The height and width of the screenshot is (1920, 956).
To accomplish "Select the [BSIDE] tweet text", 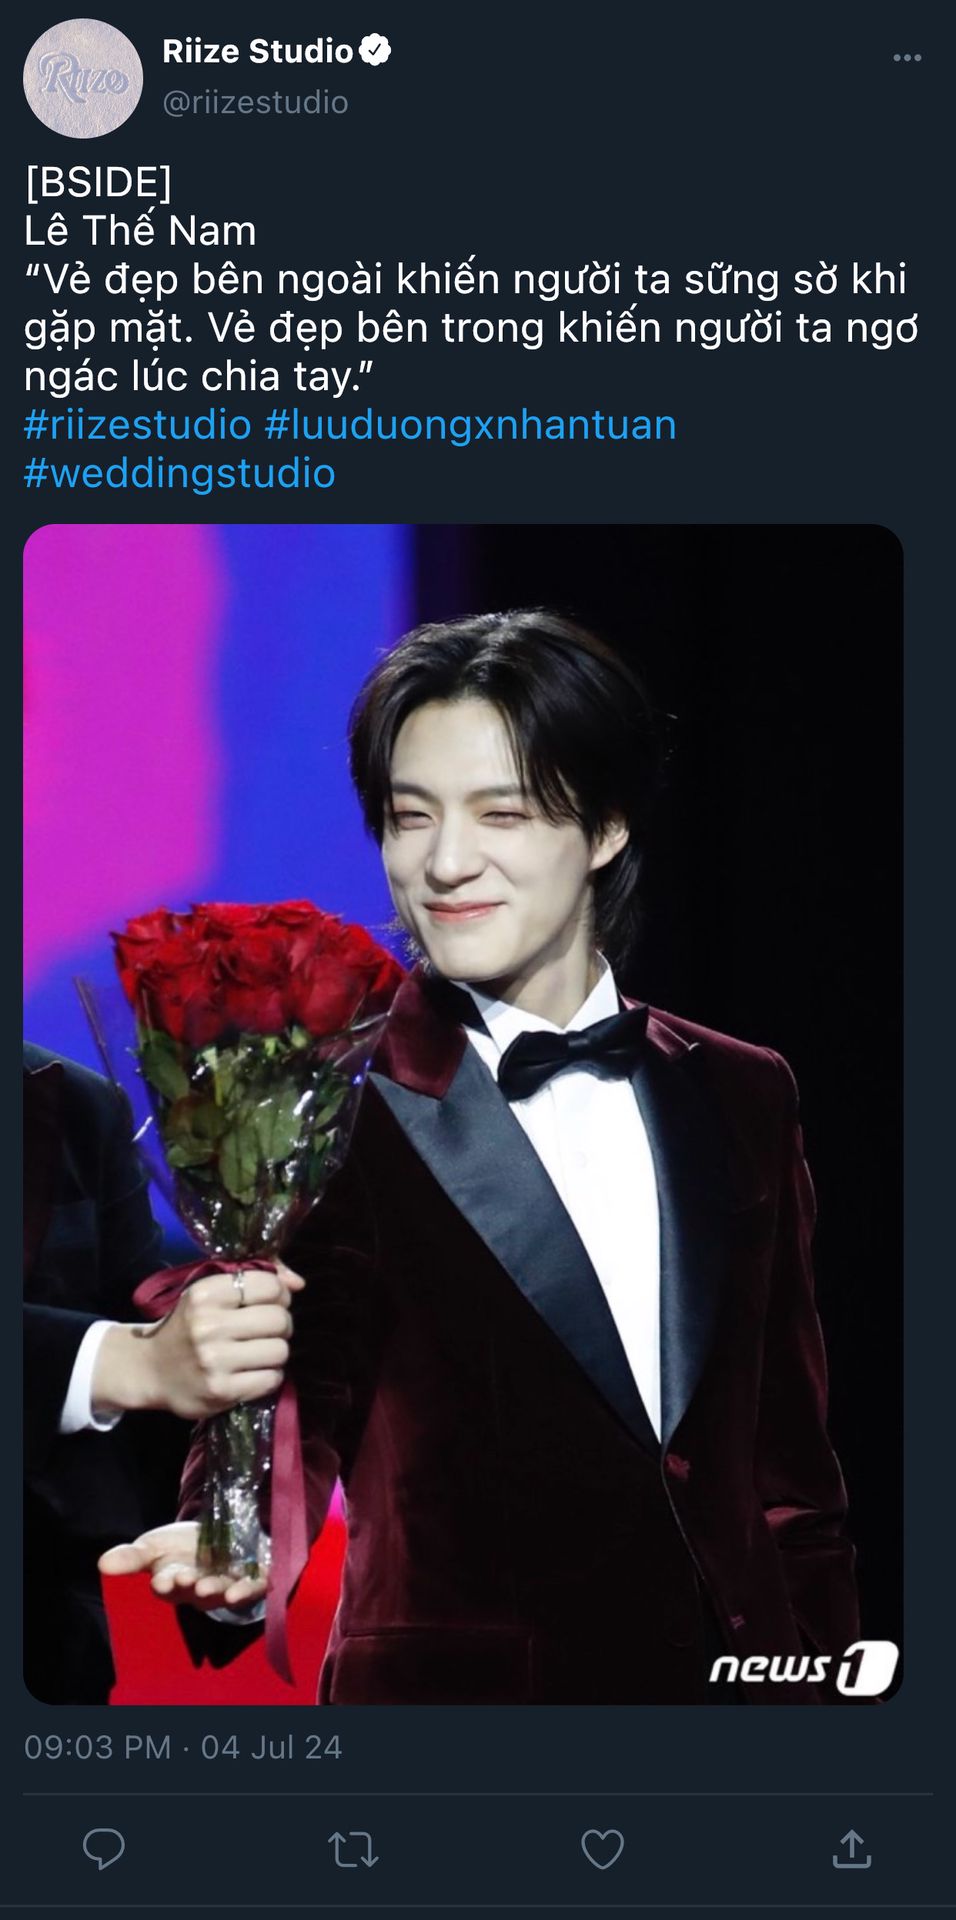I will (x=98, y=182).
